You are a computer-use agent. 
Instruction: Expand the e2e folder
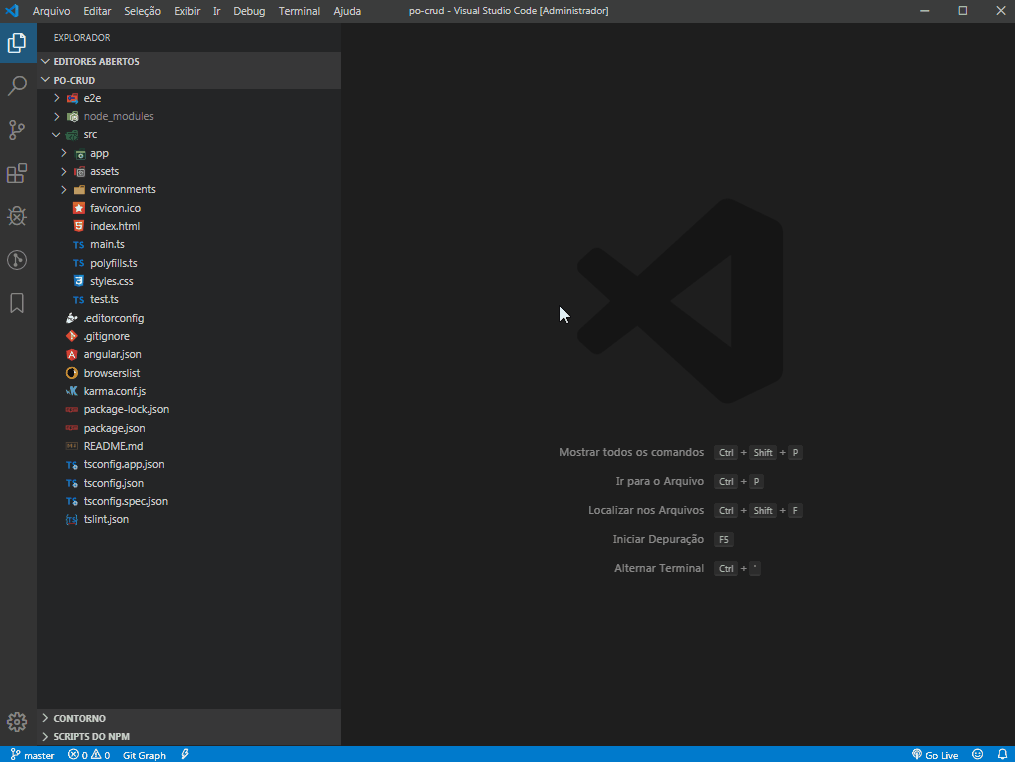(57, 98)
